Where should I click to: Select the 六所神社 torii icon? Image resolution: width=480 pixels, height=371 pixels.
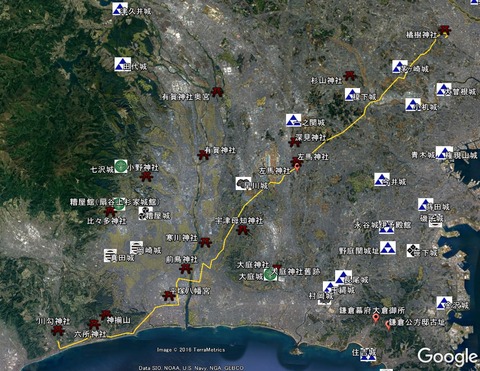94,324
